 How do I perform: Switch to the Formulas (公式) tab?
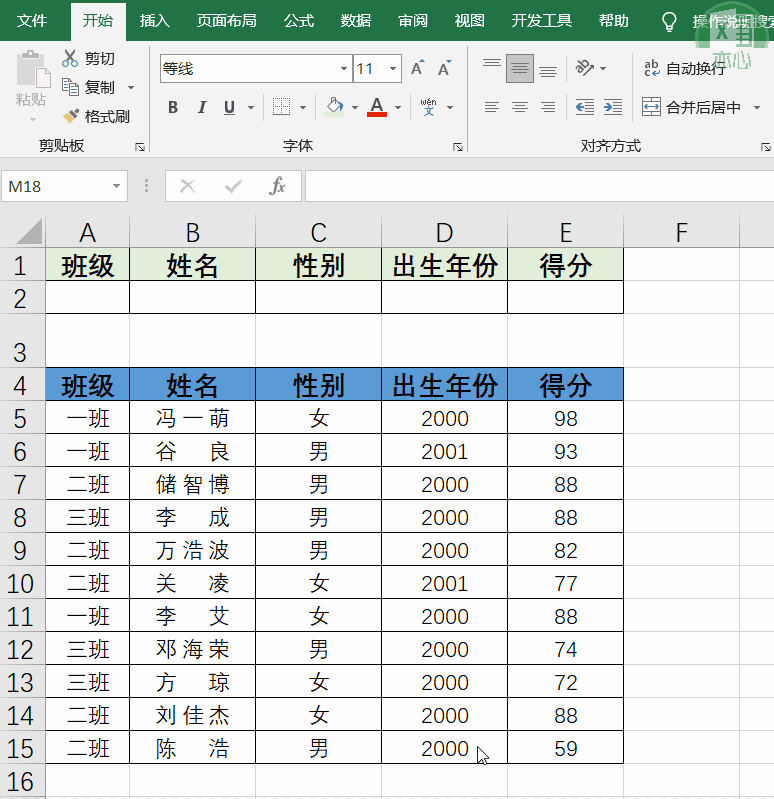click(x=299, y=21)
